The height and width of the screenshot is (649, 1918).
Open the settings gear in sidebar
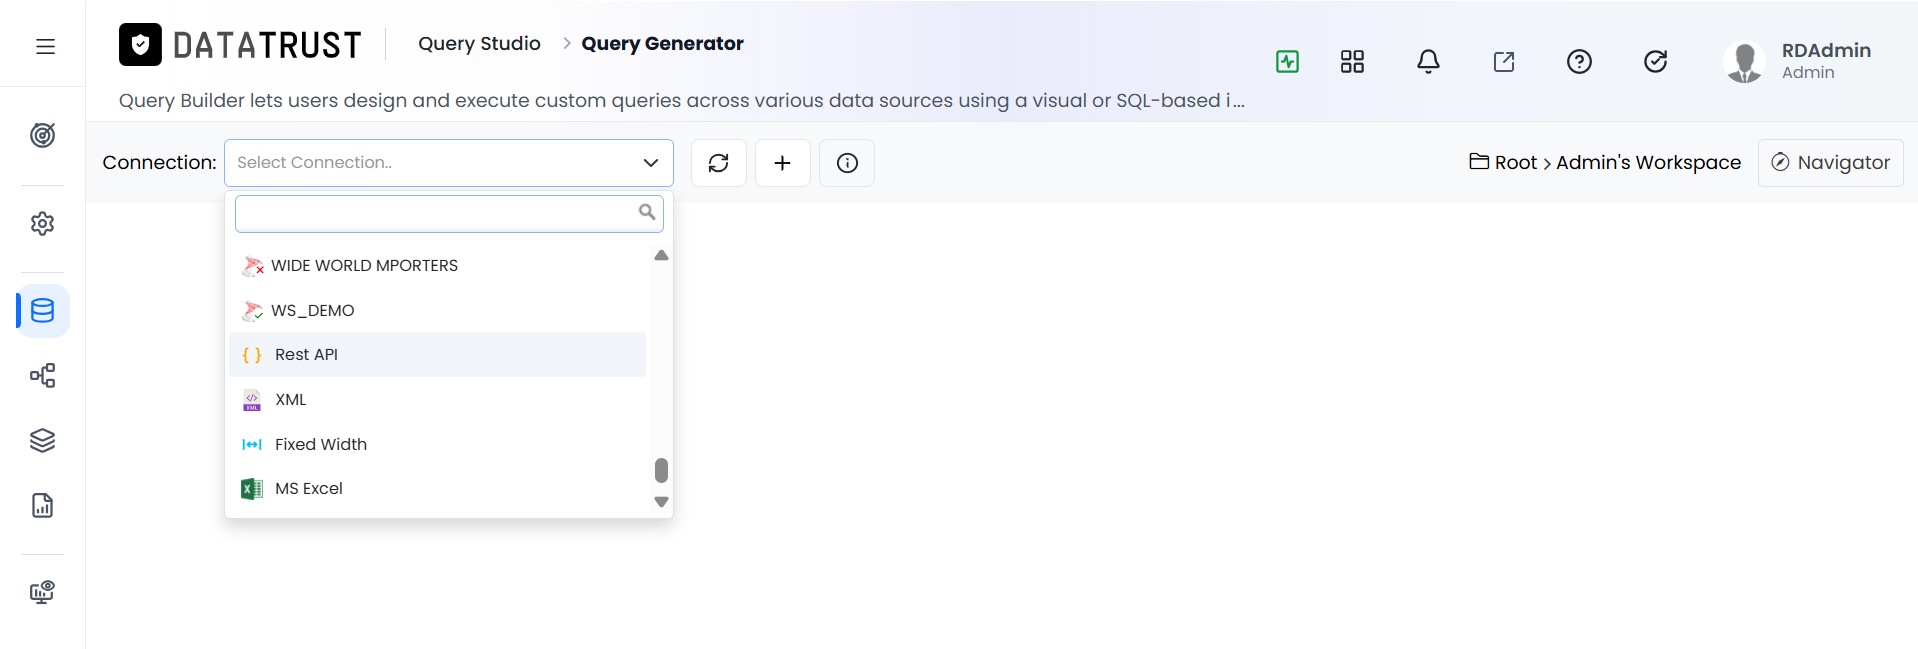point(42,223)
